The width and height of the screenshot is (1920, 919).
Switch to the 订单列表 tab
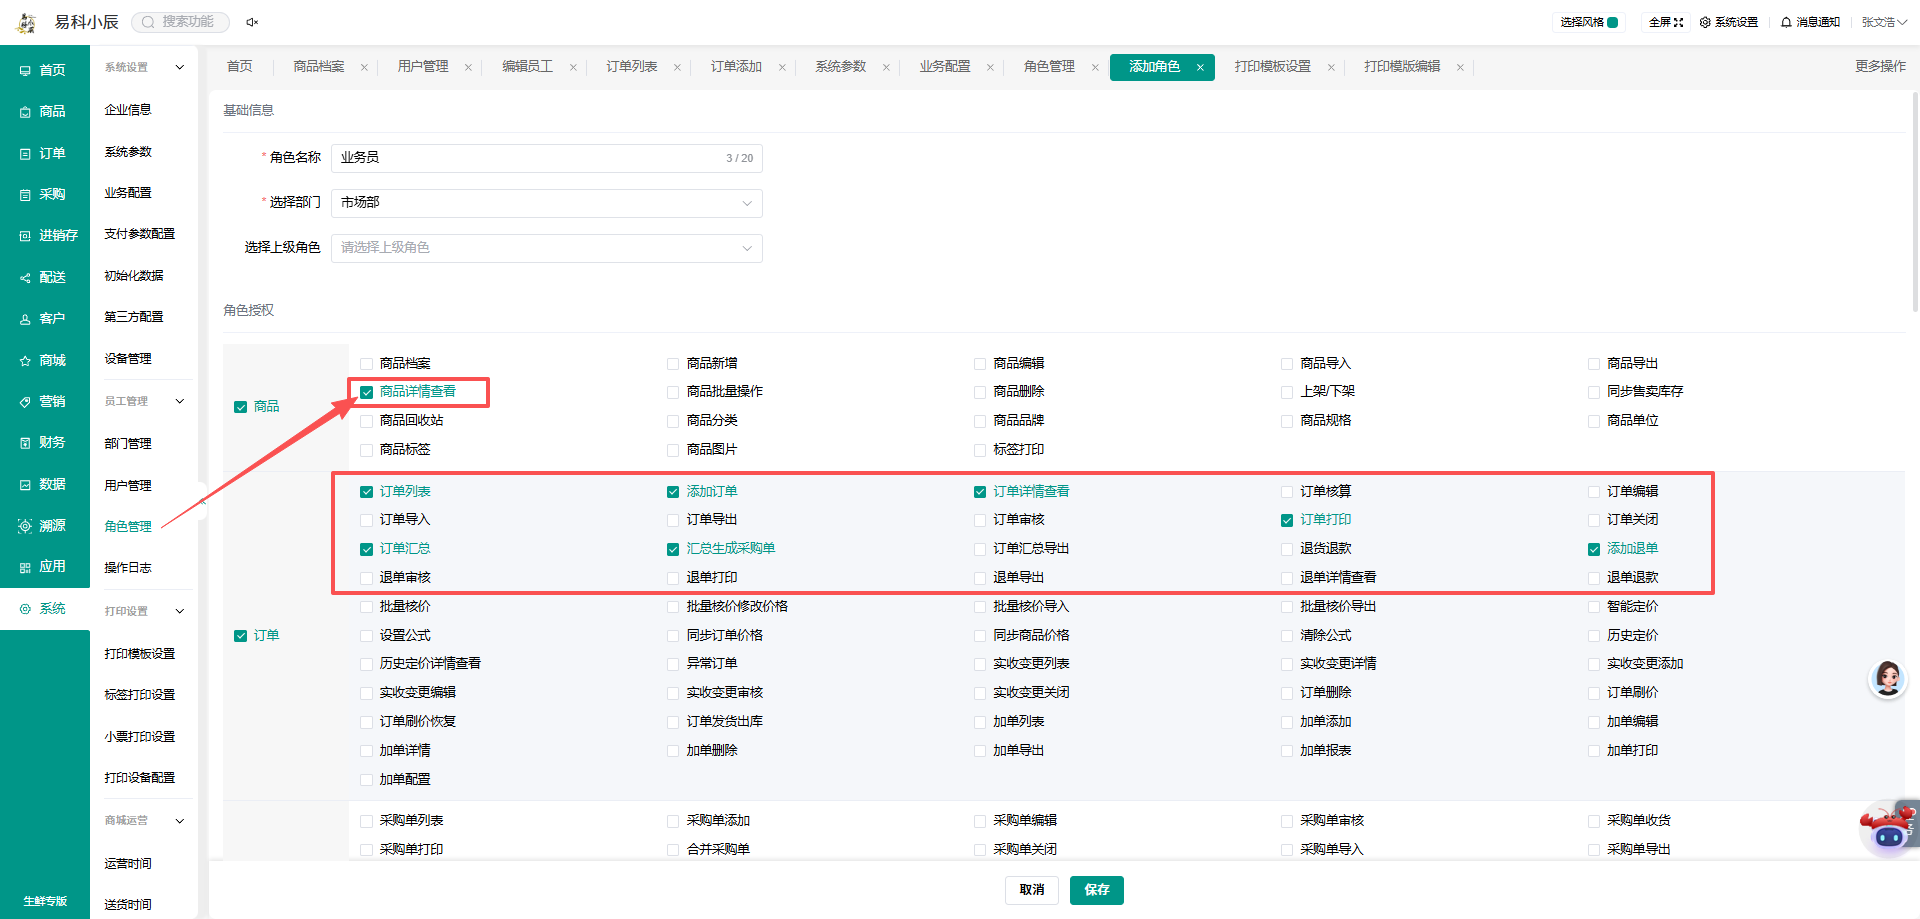(x=632, y=67)
